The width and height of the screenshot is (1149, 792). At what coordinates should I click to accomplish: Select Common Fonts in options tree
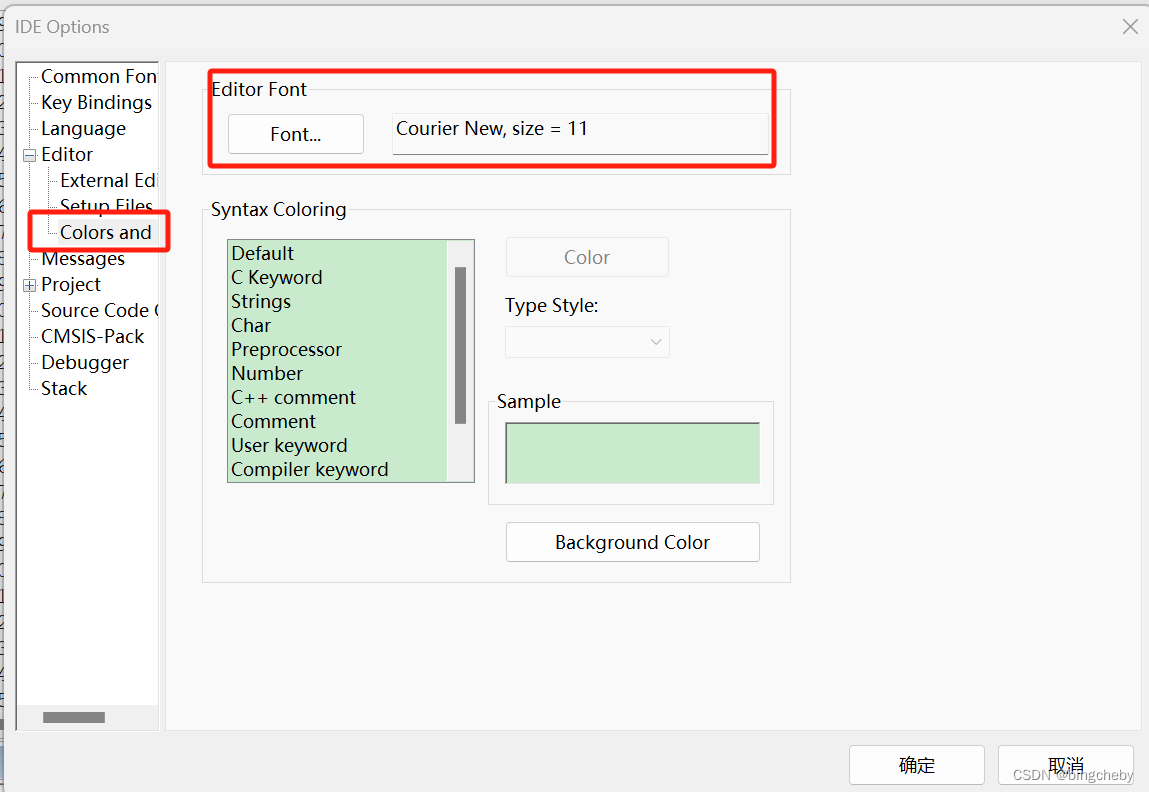[99, 76]
